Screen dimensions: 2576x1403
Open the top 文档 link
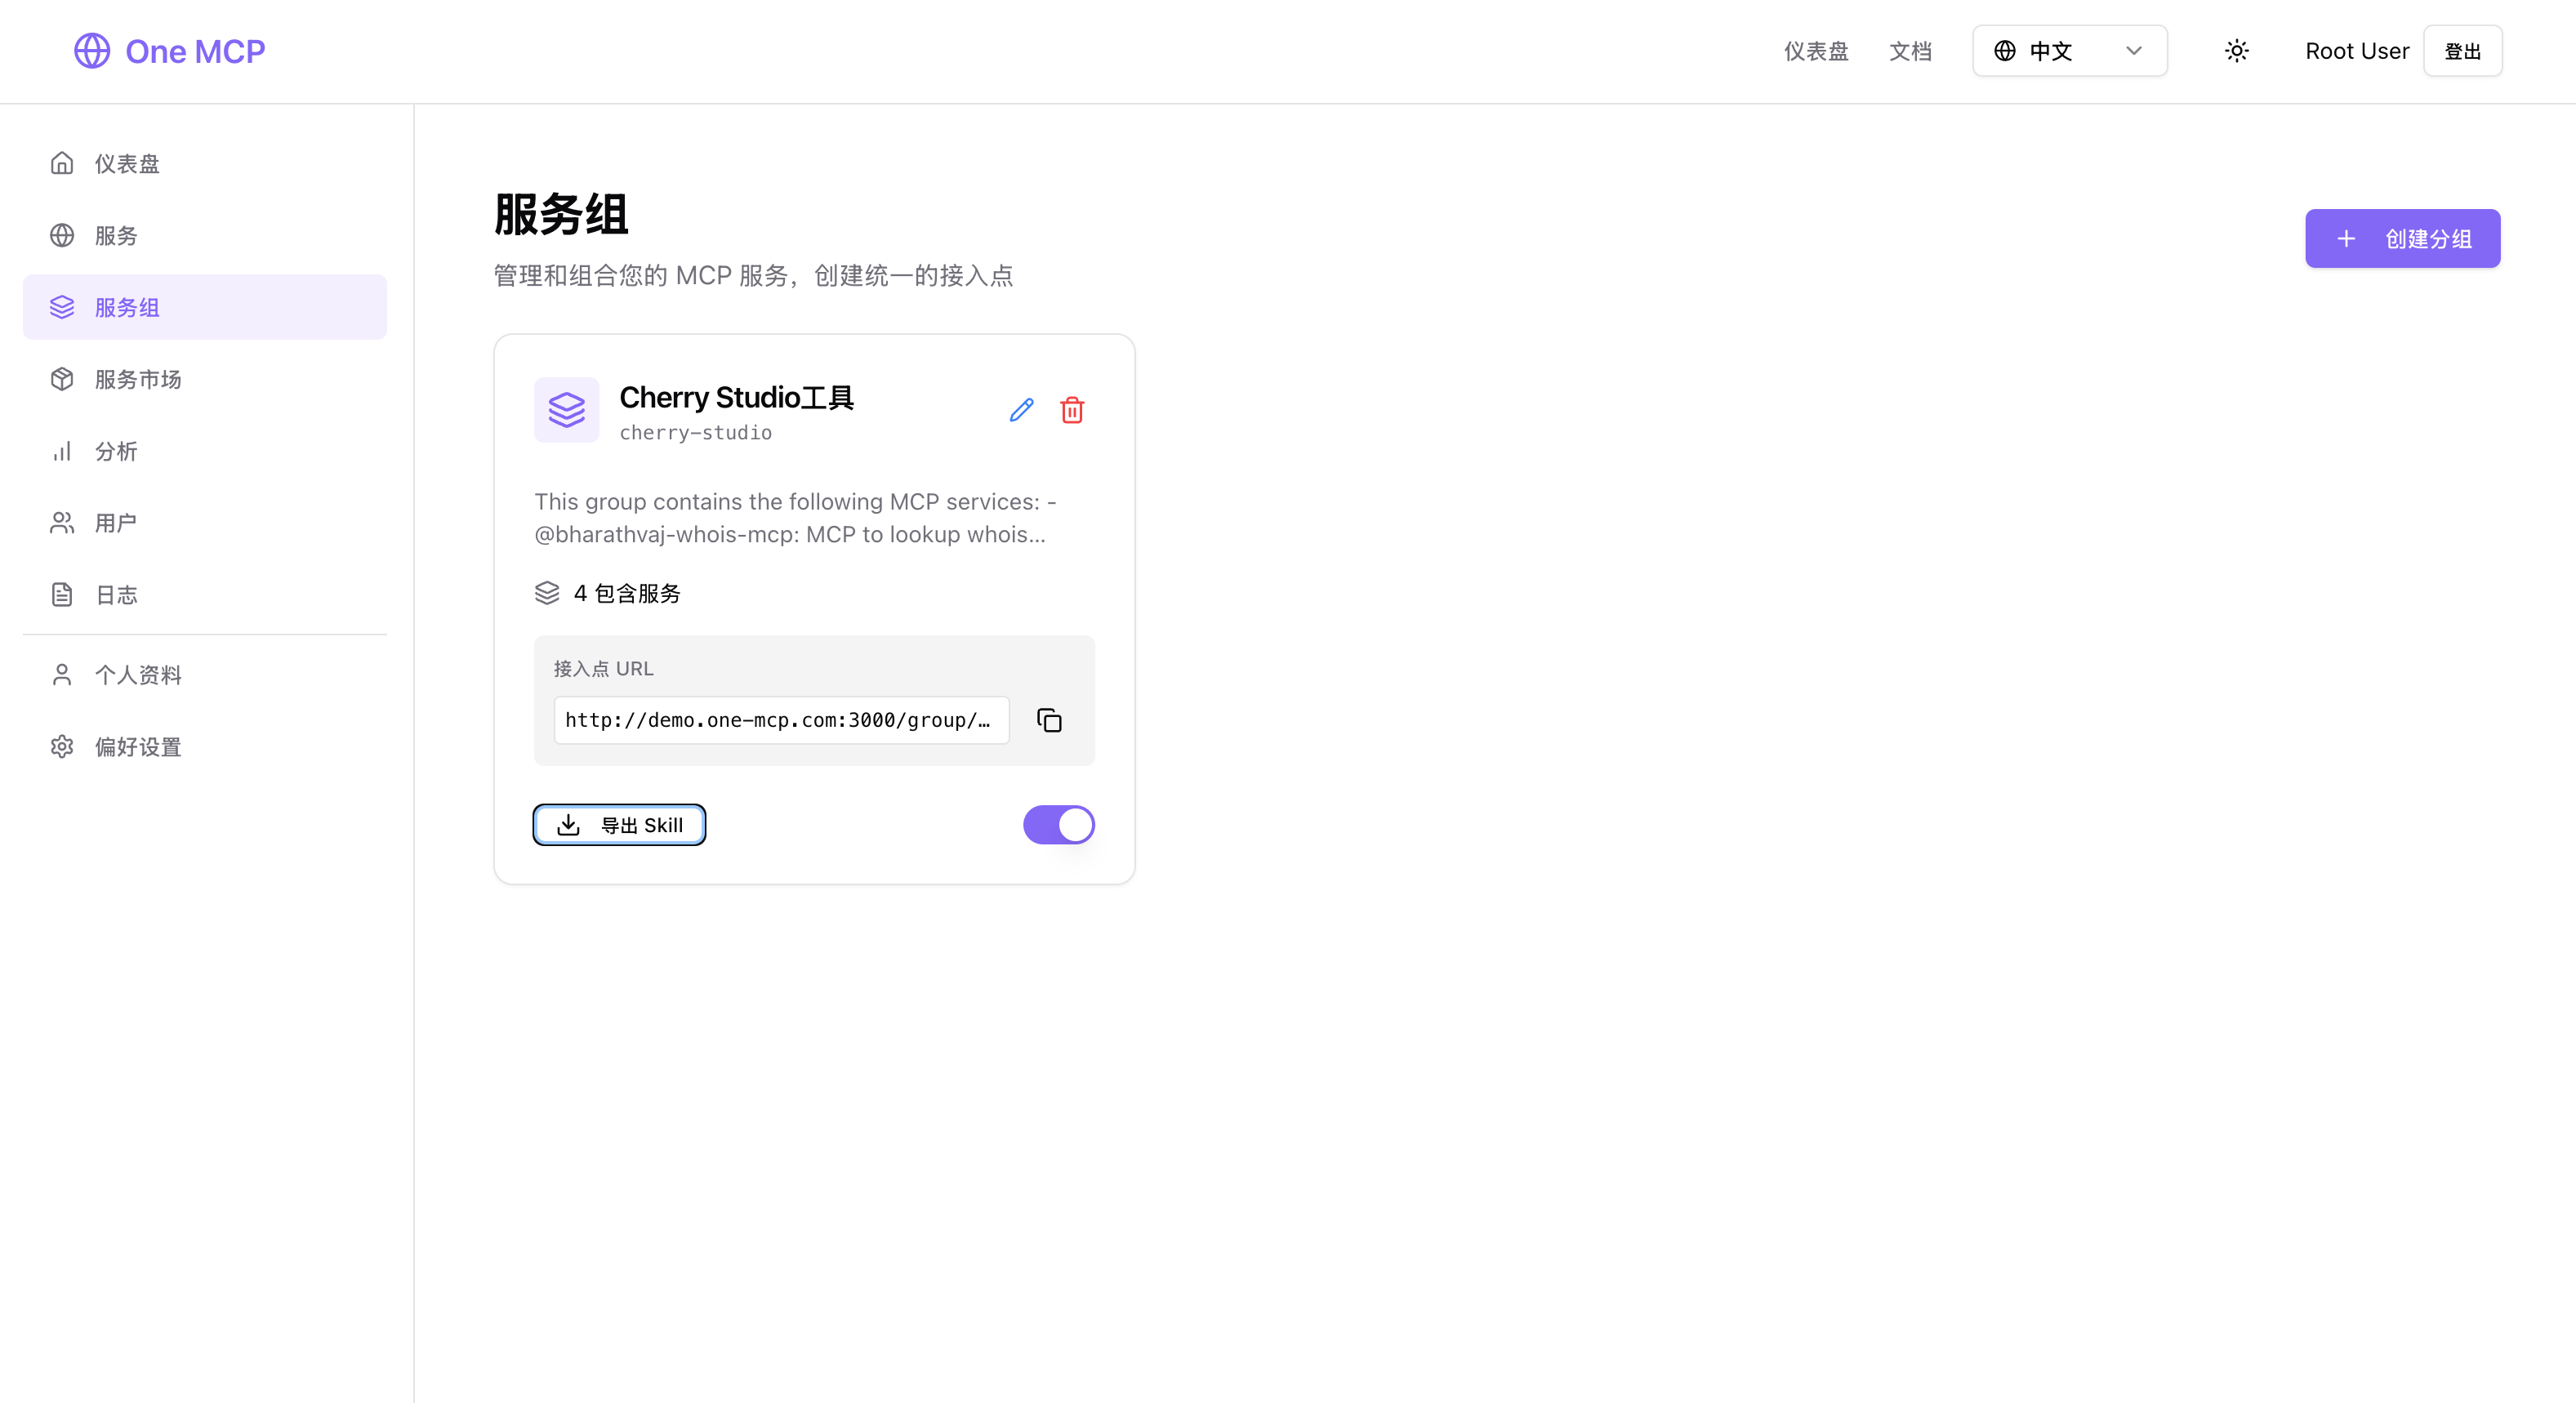1910,51
